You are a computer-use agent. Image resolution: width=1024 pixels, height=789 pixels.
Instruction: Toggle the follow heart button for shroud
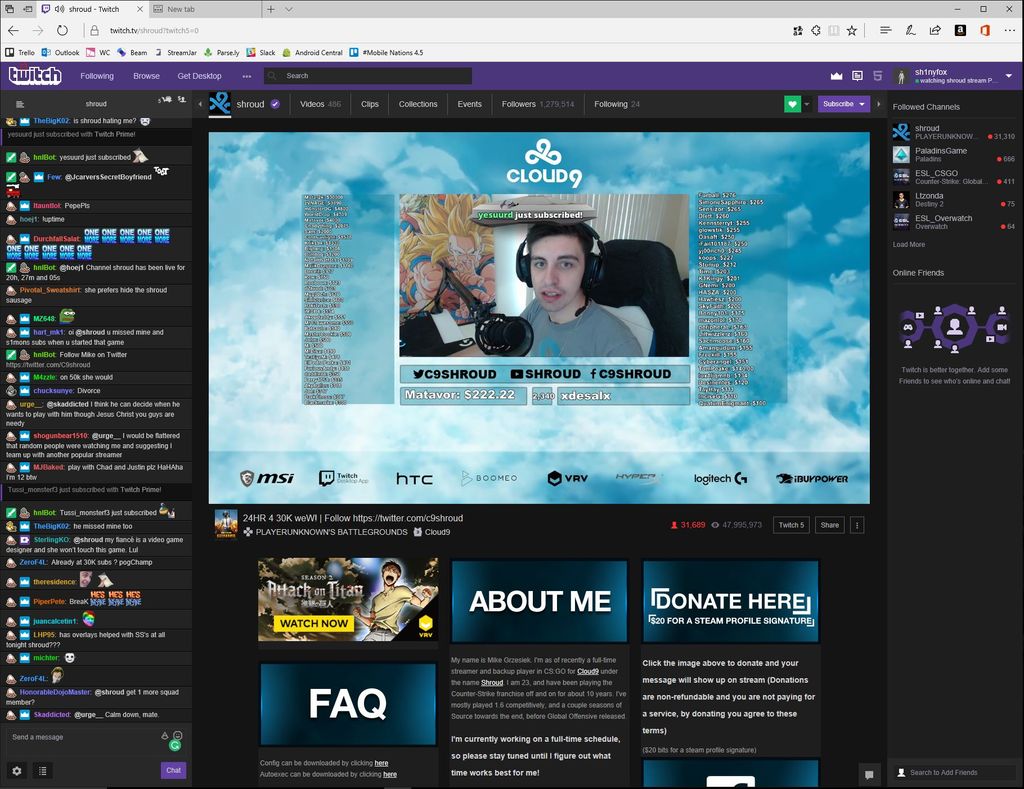792,103
